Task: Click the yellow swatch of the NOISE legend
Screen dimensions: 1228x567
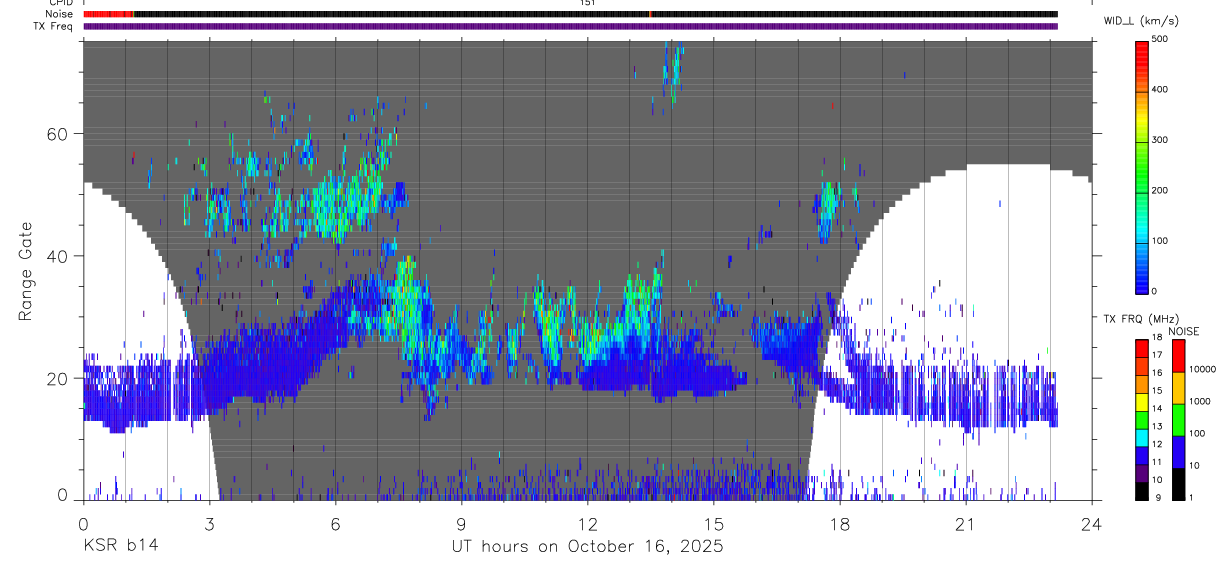Action: [1179, 388]
